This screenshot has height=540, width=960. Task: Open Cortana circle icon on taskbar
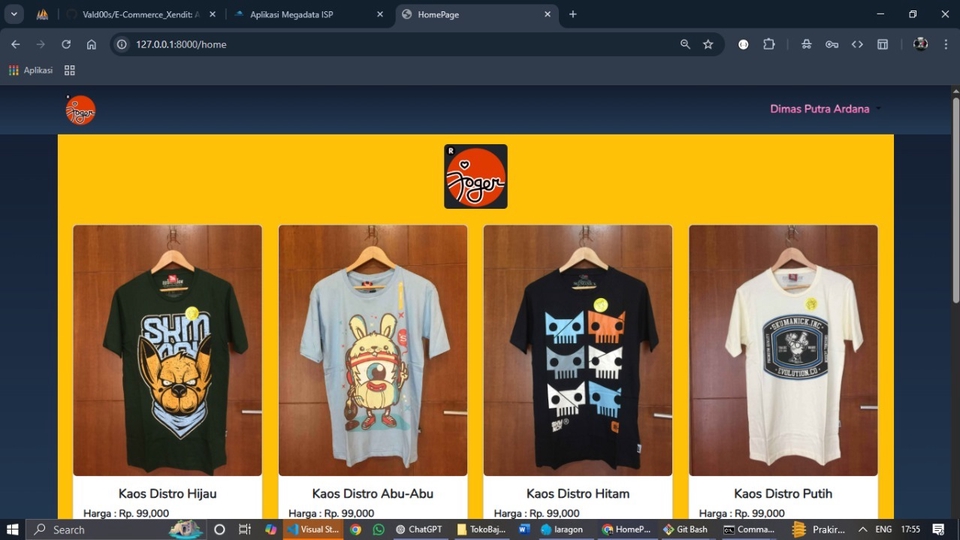point(219,530)
